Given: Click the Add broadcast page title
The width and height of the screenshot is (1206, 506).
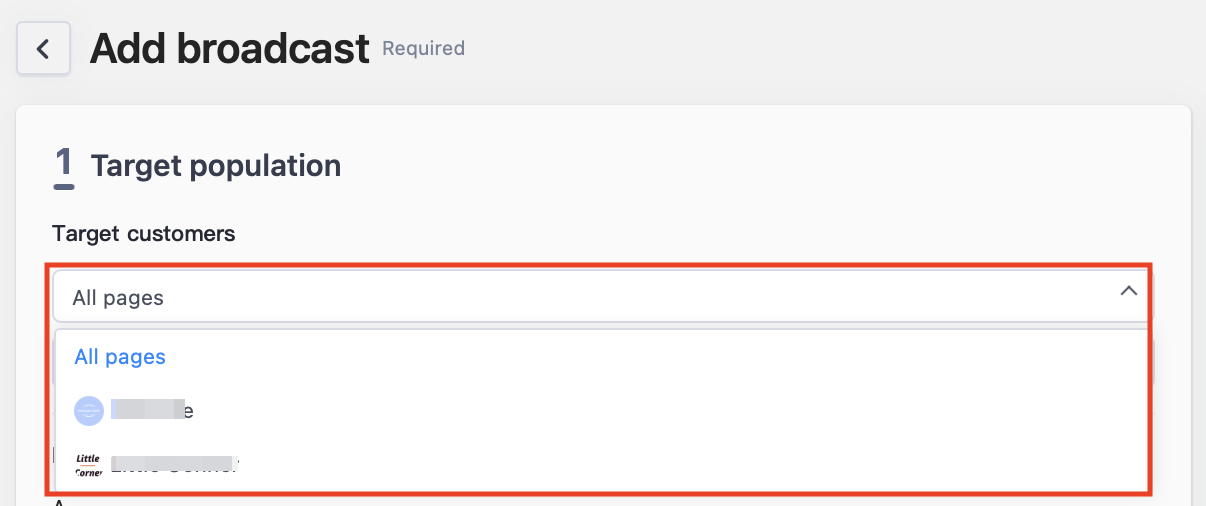Looking at the screenshot, I should (230, 48).
